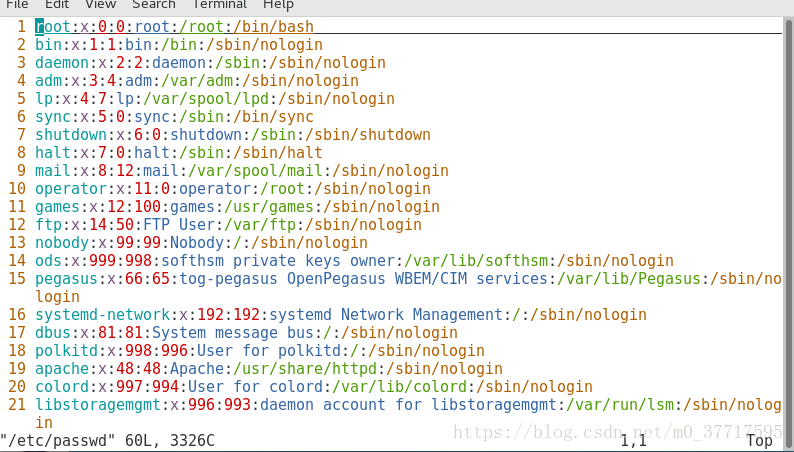794x452 pixels.
Task: Click "System message bus" comment on line 17
Action: (233, 333)
